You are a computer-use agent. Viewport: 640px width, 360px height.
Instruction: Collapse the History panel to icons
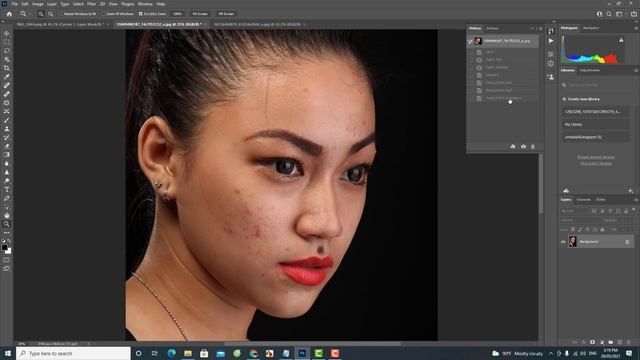point(532,29)
